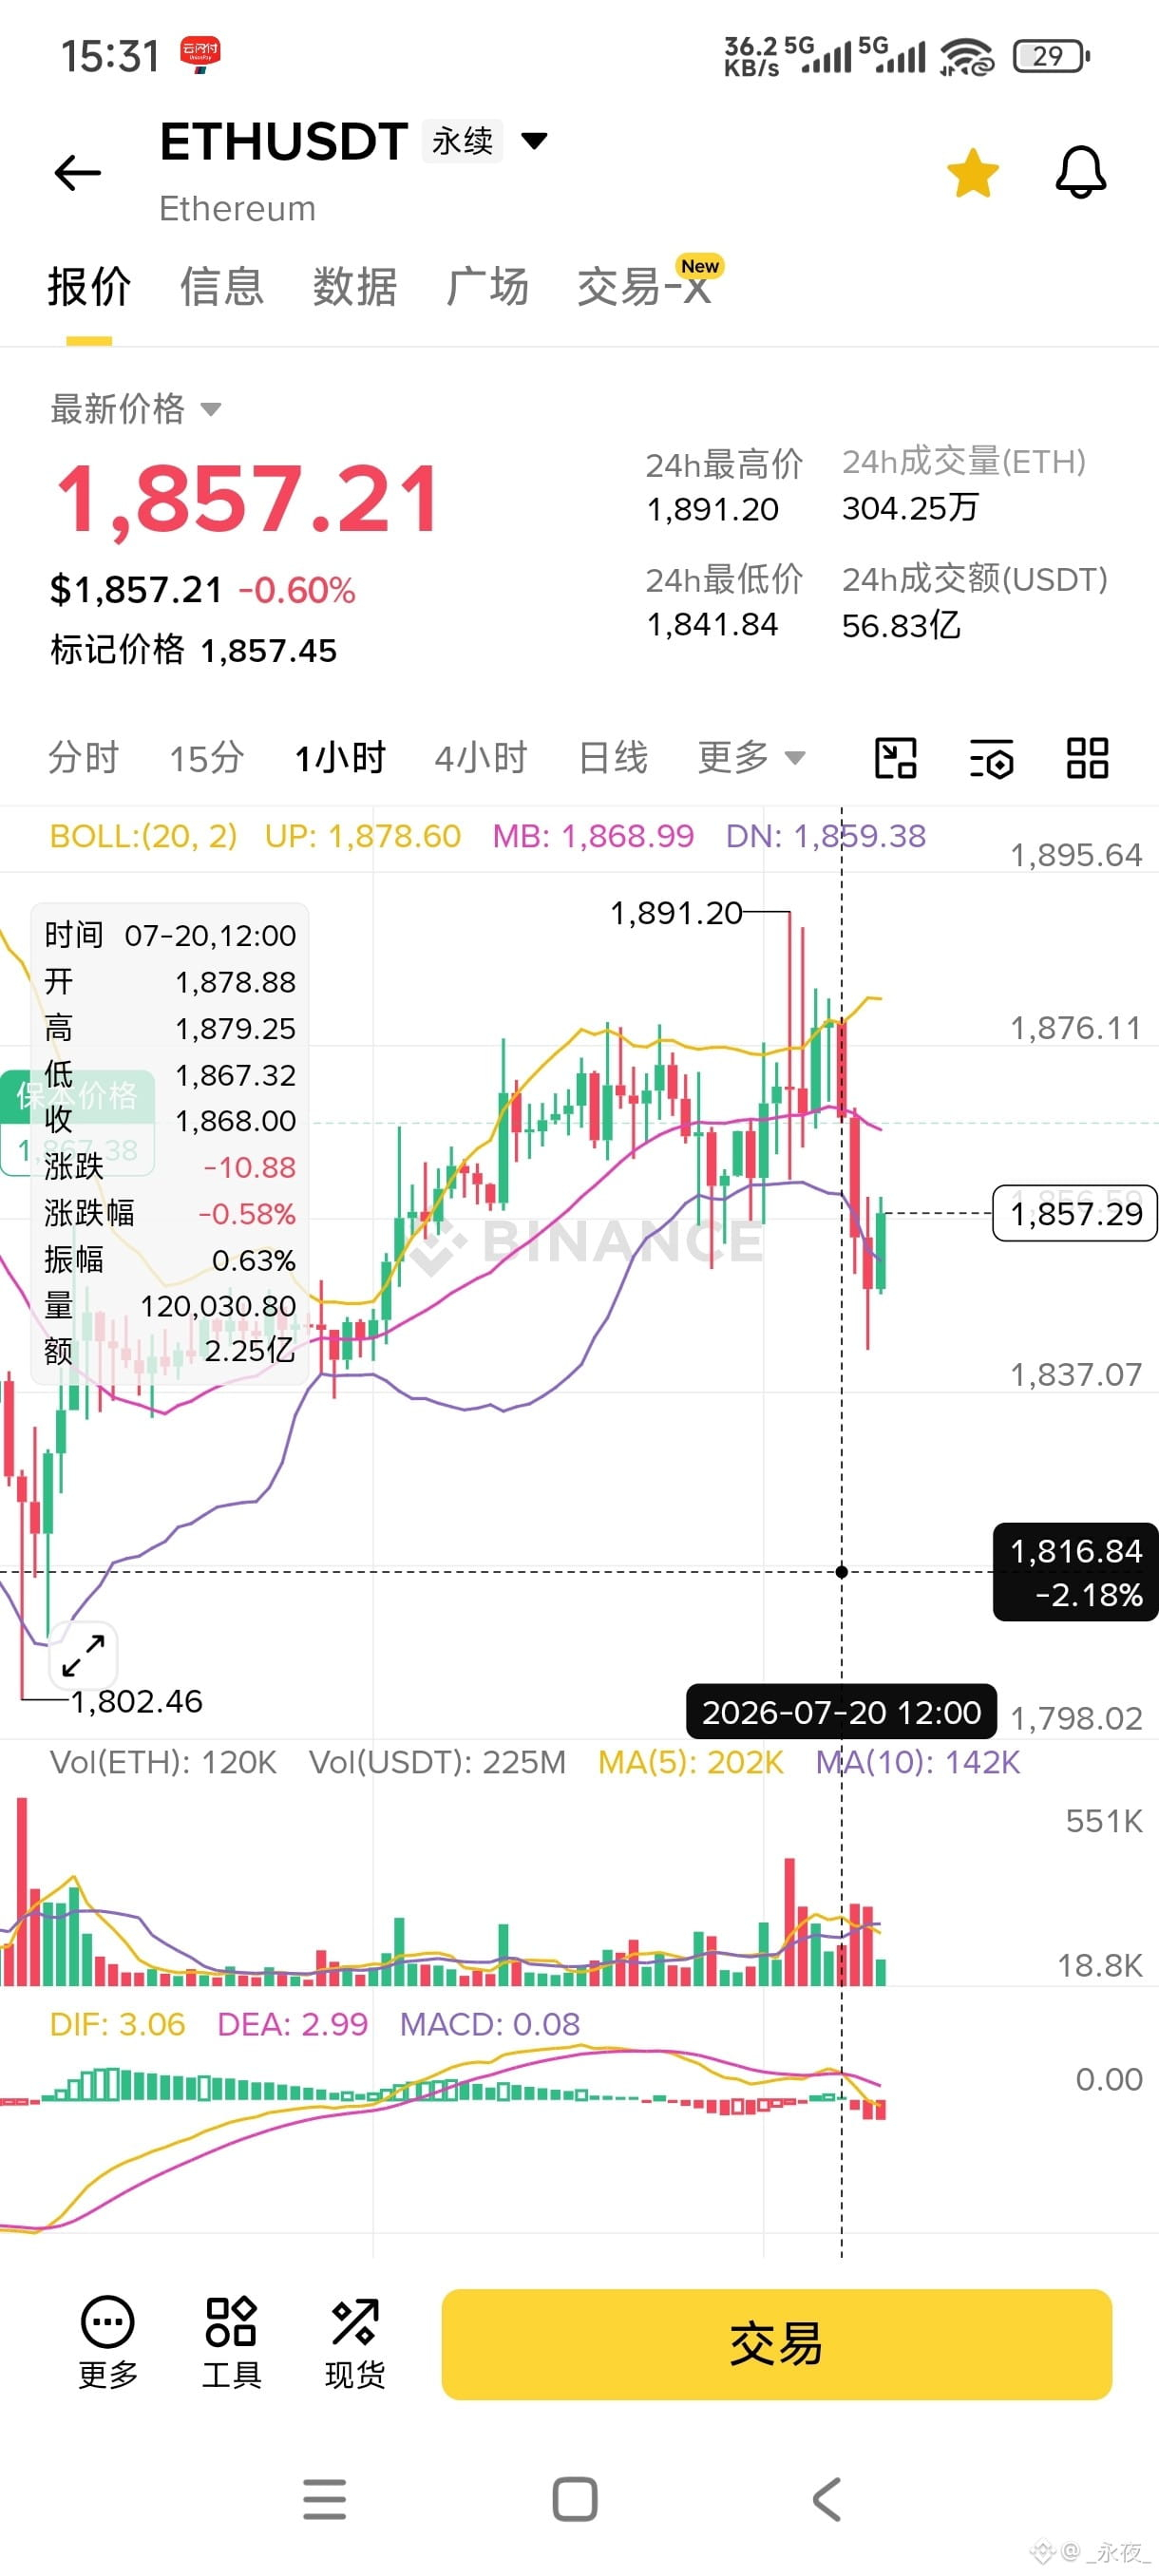Tap the 更多 icon in bottom bar

click(x=108, y=2343)
